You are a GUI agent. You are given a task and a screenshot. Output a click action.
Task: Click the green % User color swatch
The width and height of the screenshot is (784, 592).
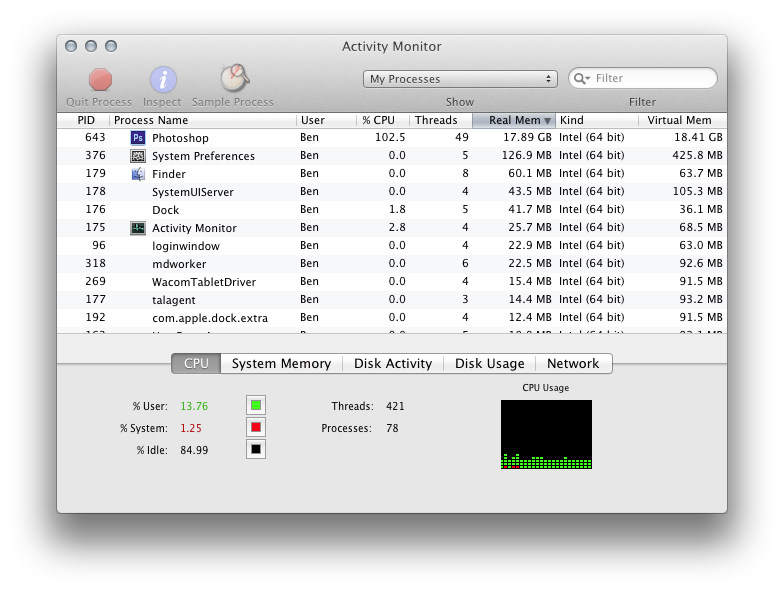point(256,405)
